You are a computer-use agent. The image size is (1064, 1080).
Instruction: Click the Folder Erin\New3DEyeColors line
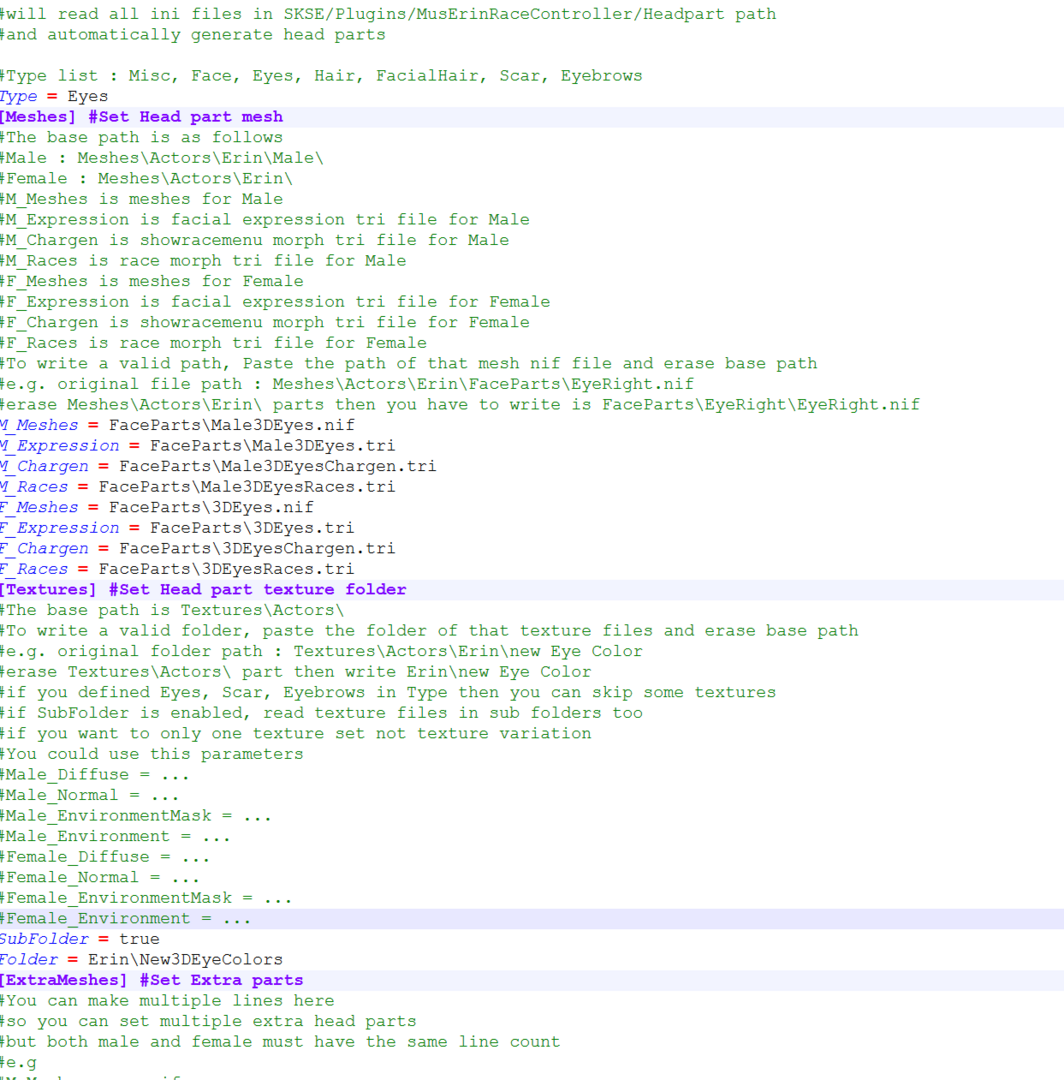point(141,960)
